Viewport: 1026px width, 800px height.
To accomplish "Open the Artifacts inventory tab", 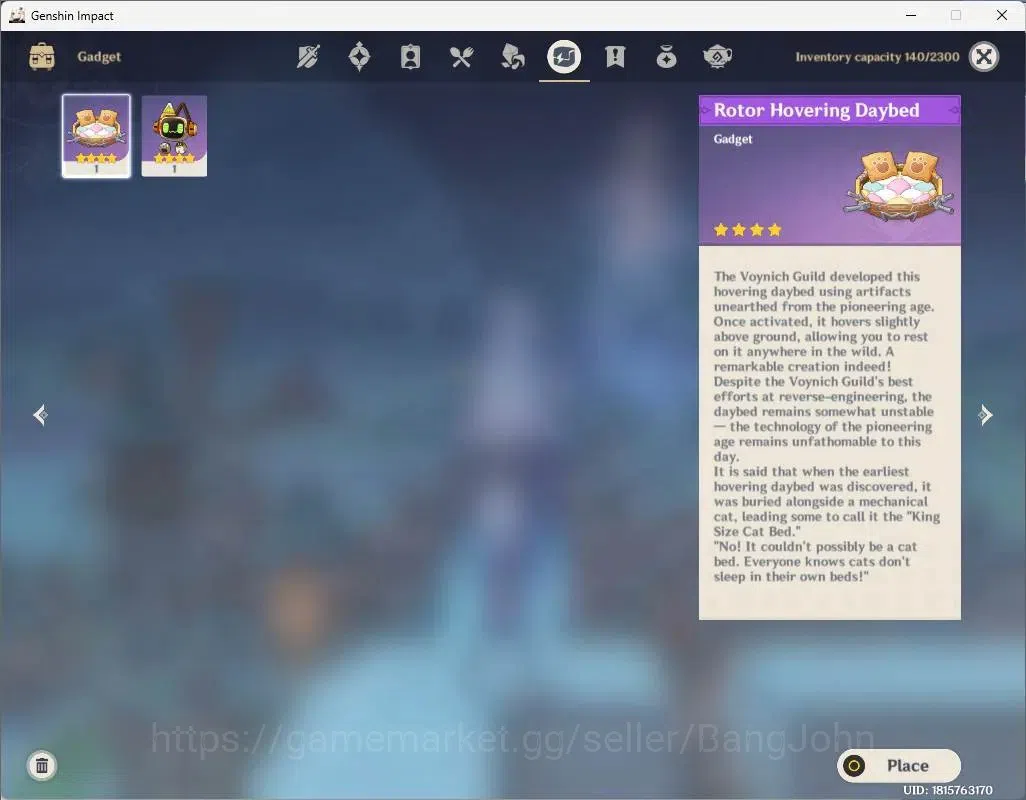I will (x=359, y=57).
